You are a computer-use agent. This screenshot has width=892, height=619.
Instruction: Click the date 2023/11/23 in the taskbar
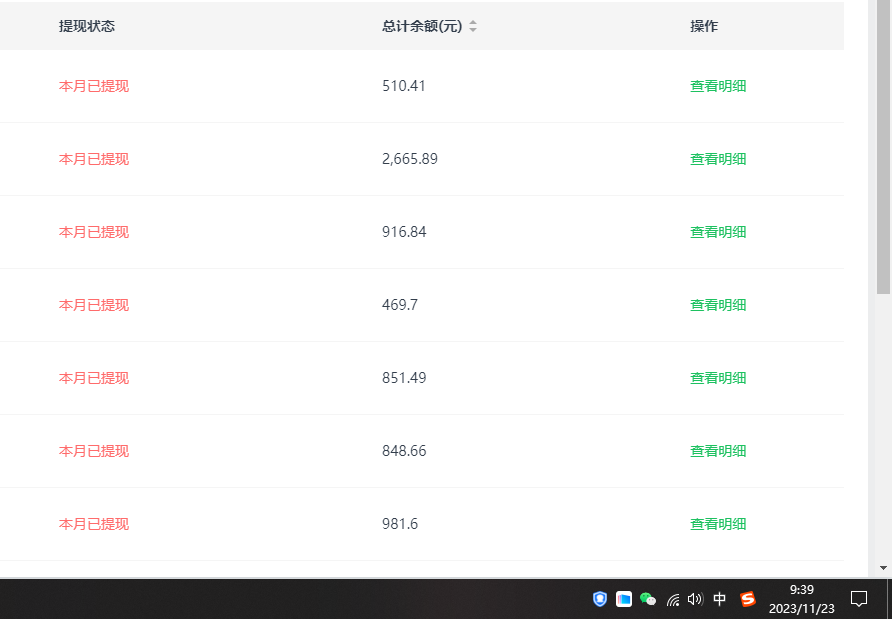click(803, 607)
